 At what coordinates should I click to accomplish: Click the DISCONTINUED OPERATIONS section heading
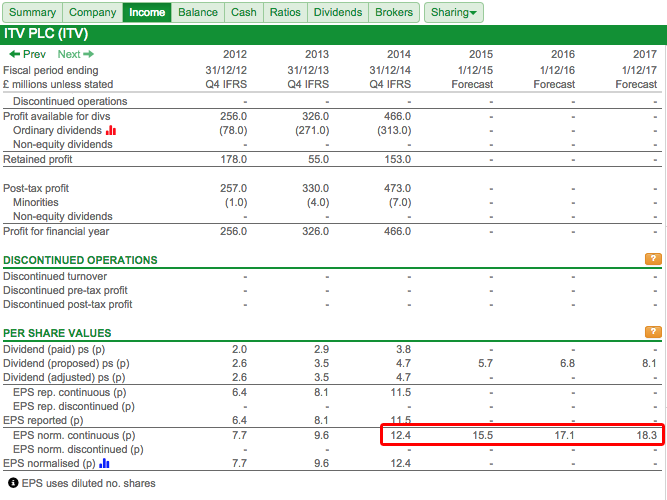[x=80, y=260]
